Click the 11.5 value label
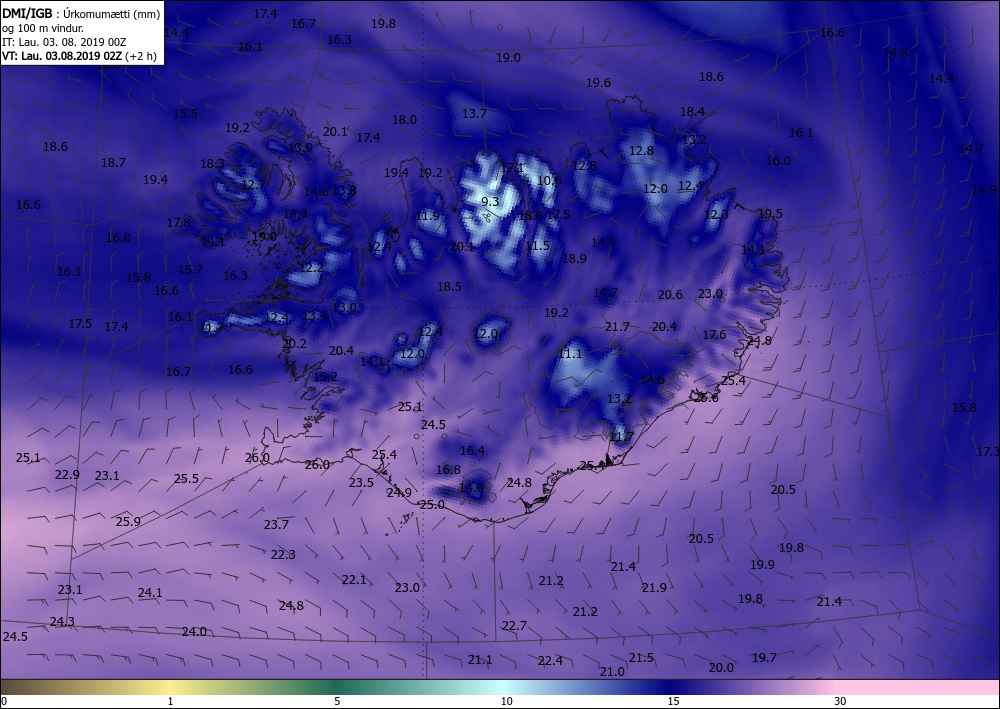 pos(537,246)
